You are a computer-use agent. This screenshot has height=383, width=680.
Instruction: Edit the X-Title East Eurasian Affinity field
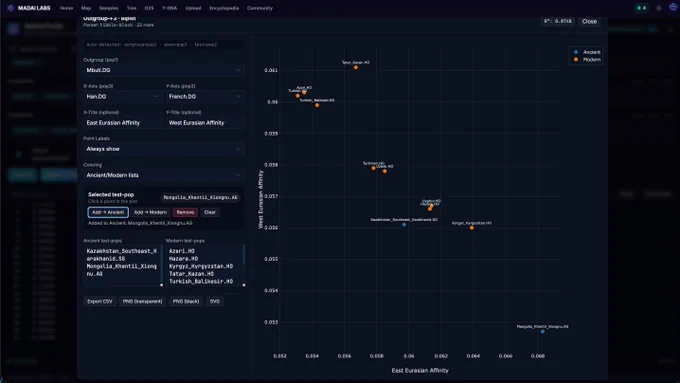122,123
